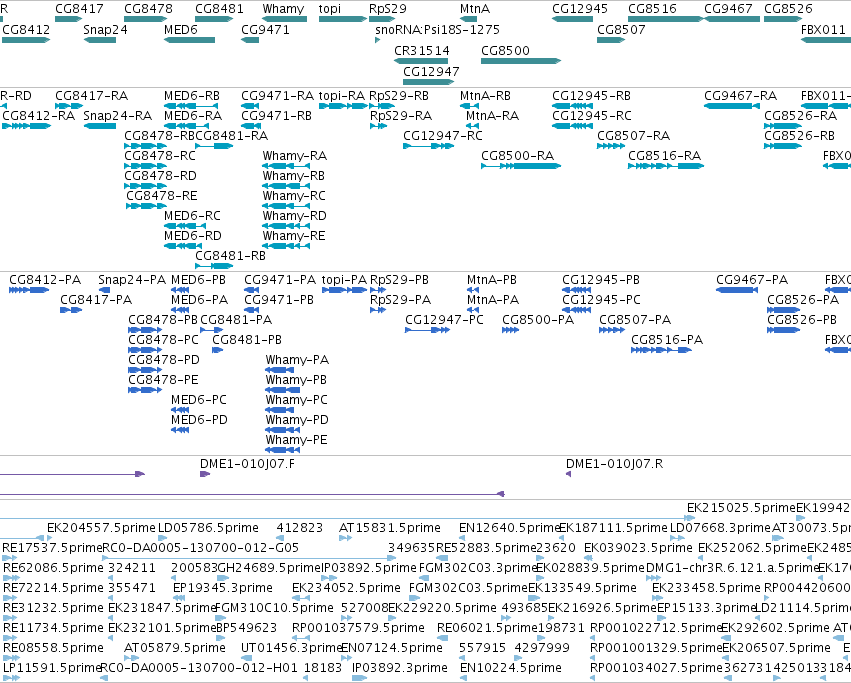This screenshot has width=851, height=683.
Task: Click the MED6-PD protein label
Action: tap(199, 420)
